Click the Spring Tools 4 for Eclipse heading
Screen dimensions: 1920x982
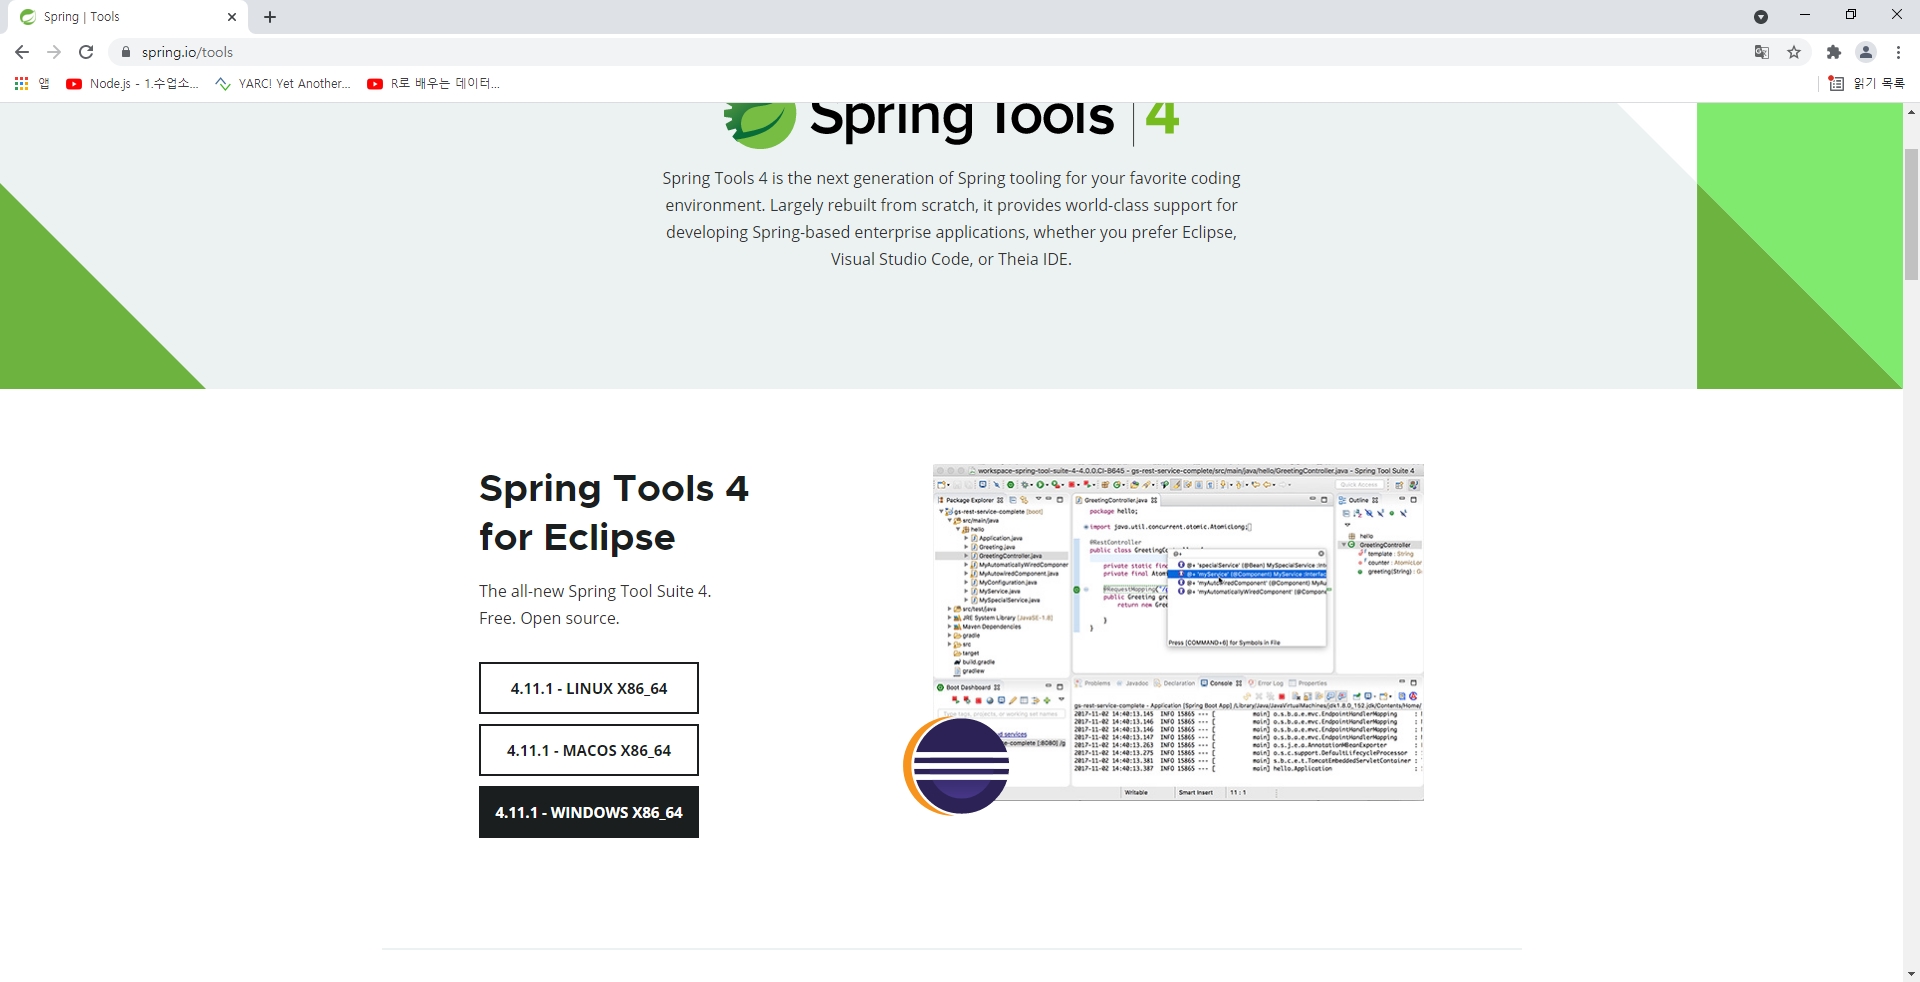(x=614, y=512)
